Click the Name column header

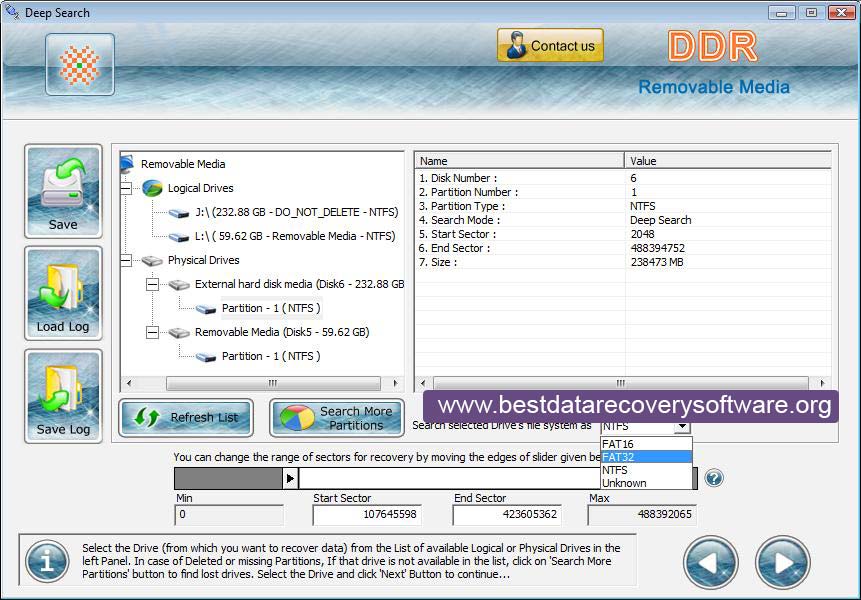519,161
